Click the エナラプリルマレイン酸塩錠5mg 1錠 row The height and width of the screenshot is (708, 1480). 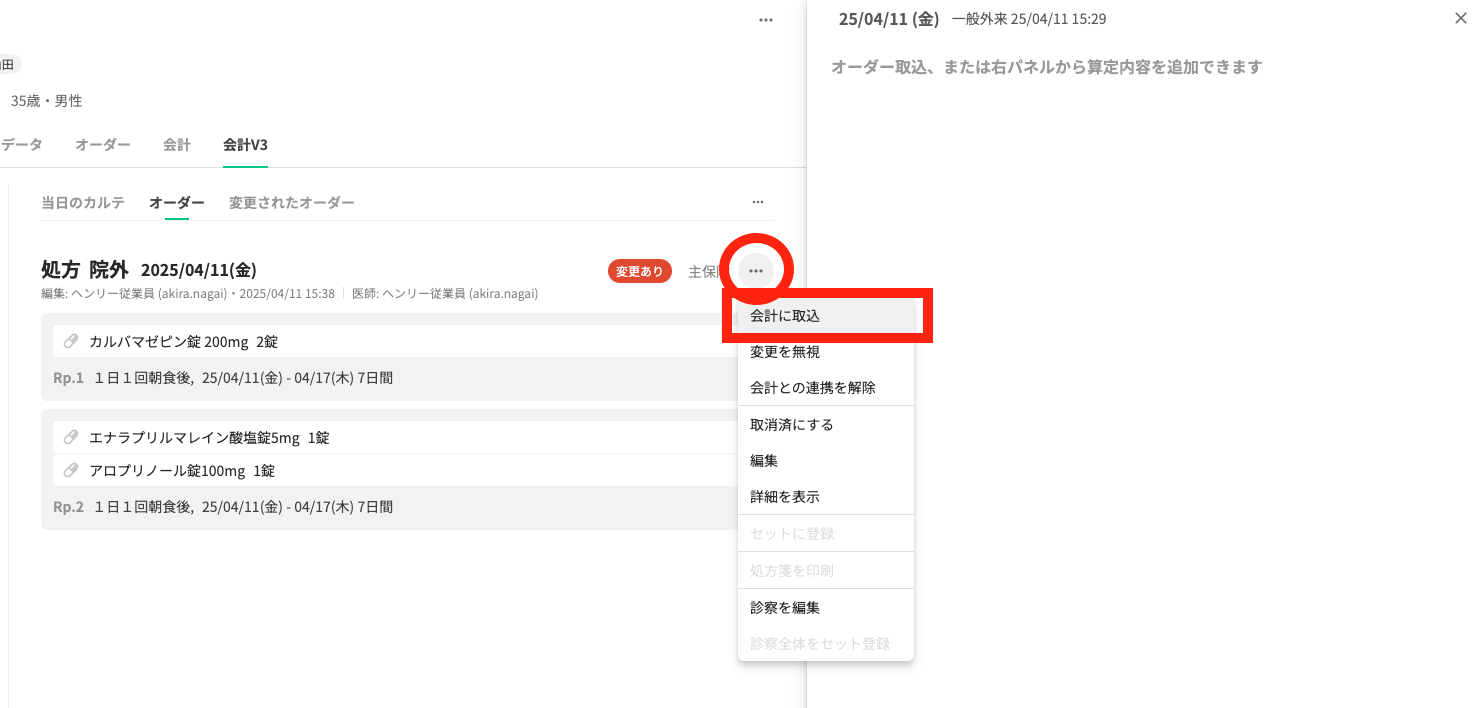(395, 437)
